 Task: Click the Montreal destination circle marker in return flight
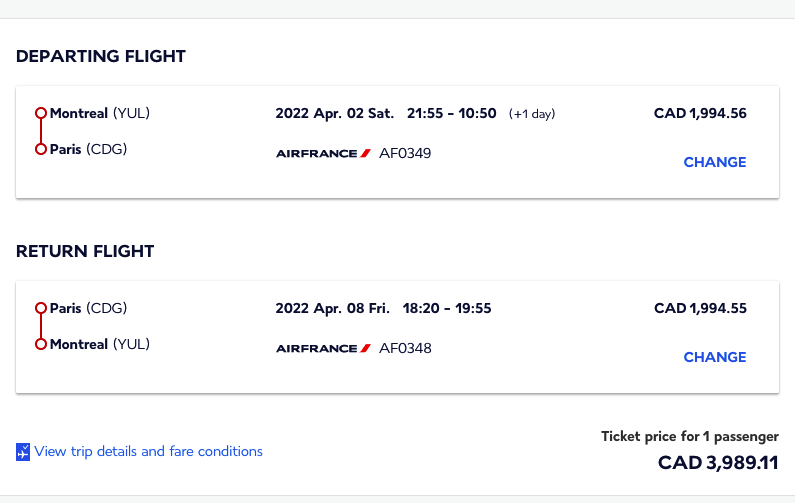41,344
